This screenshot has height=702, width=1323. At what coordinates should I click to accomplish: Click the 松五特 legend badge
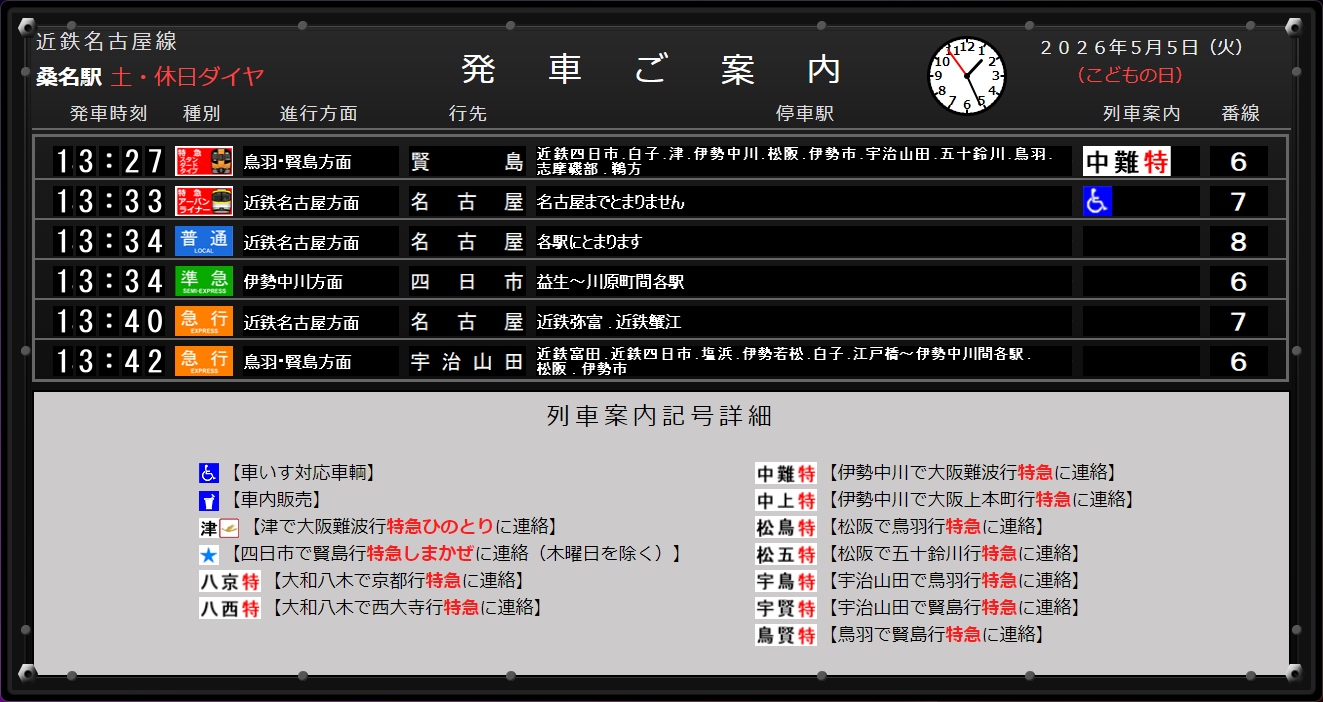click(786, 554)
